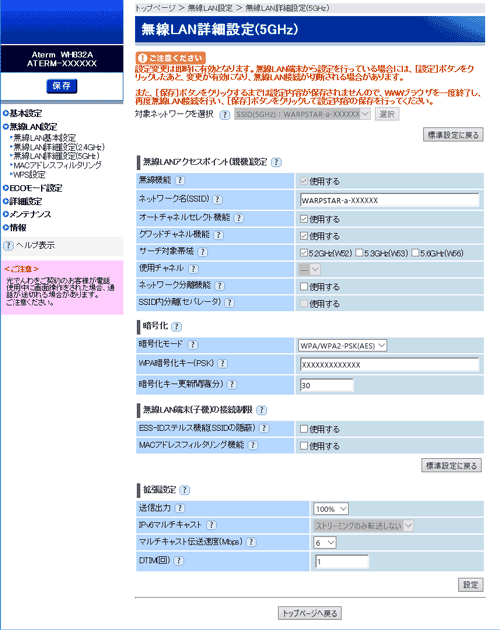Show help for DTIM(回)
Viewport: 500px width, 630px height.
[179, 561]
